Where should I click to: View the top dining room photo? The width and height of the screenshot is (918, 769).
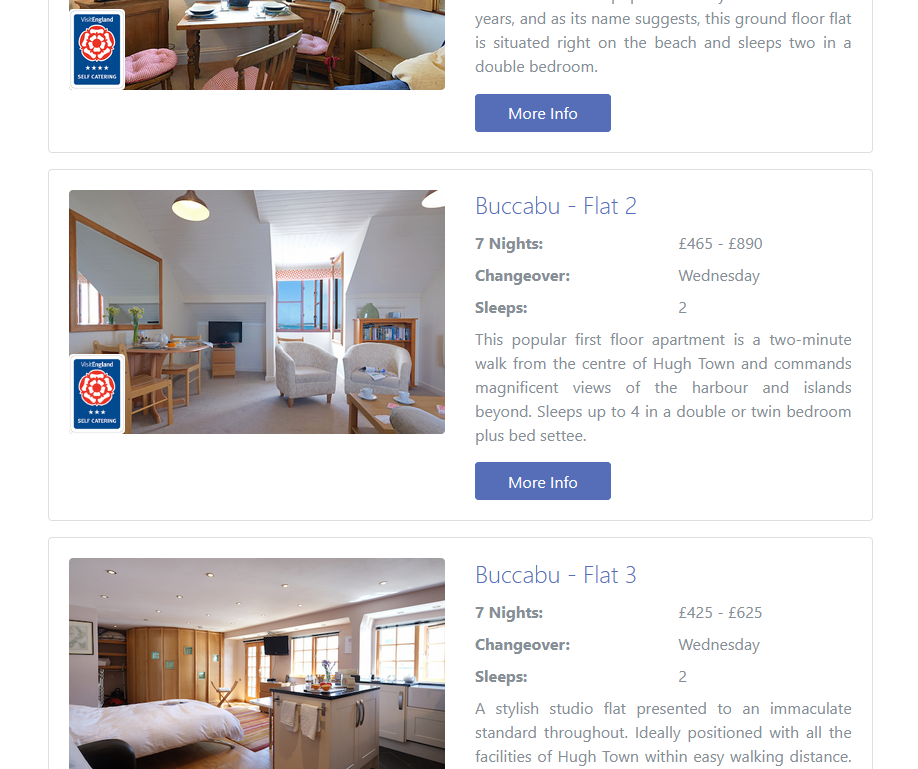[x=257, y=45]
